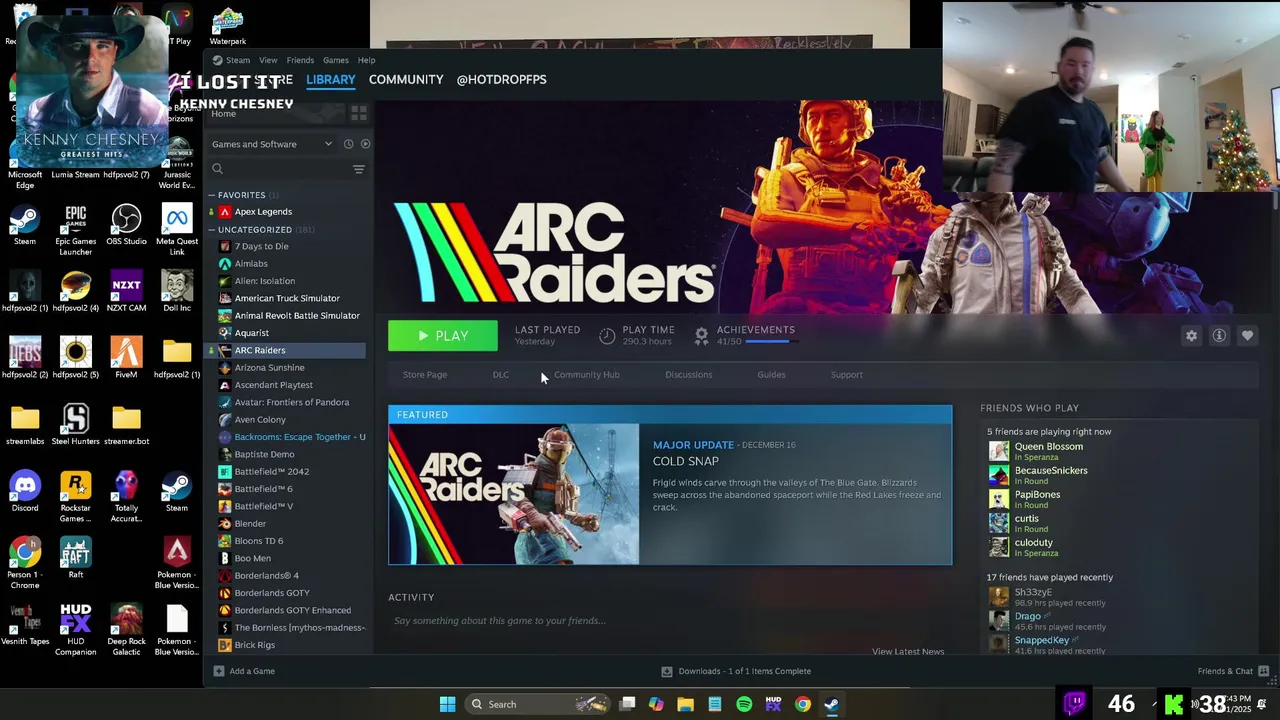Open Deep Rock Galactic shortcut
This screenshot has height=720, width=1280.
pos(126,630)
